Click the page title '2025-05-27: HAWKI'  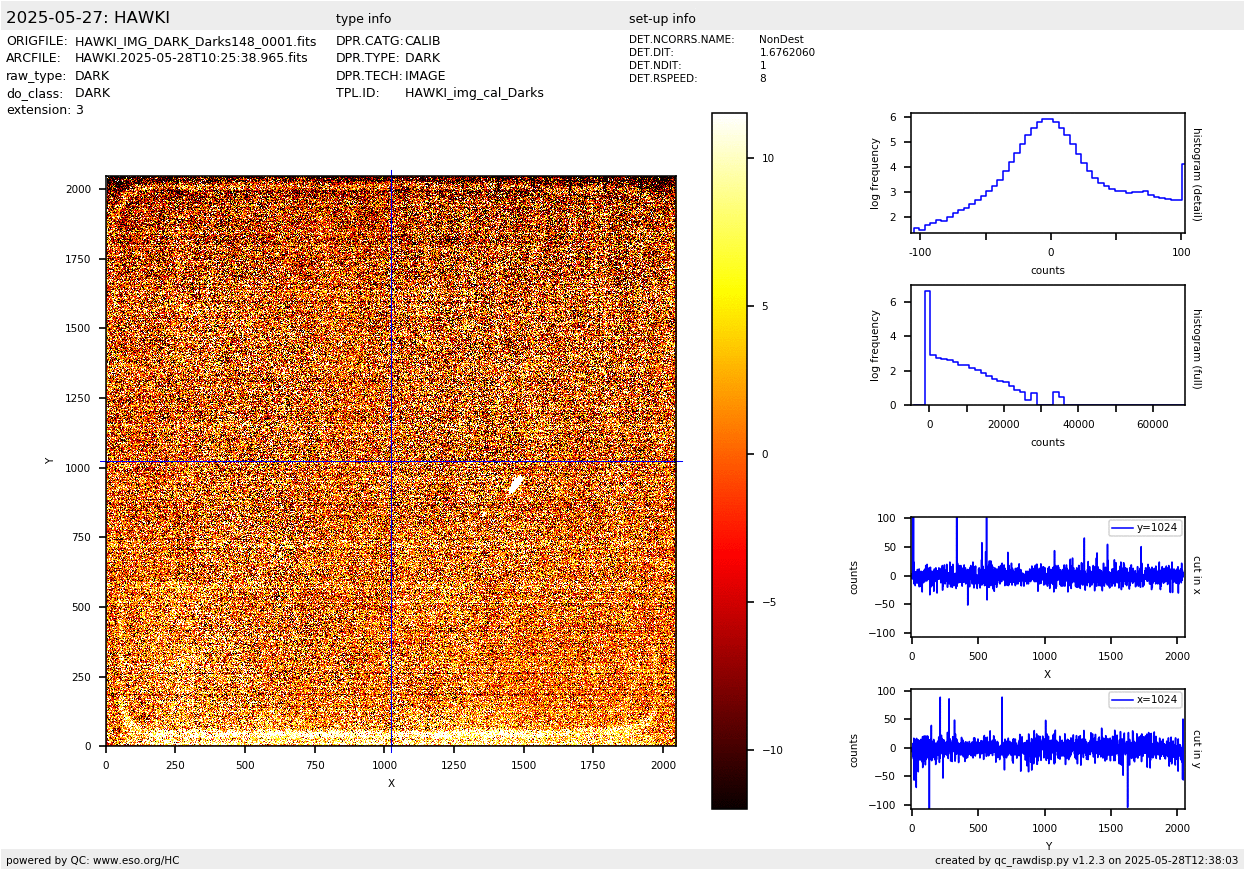coord(88,18)
